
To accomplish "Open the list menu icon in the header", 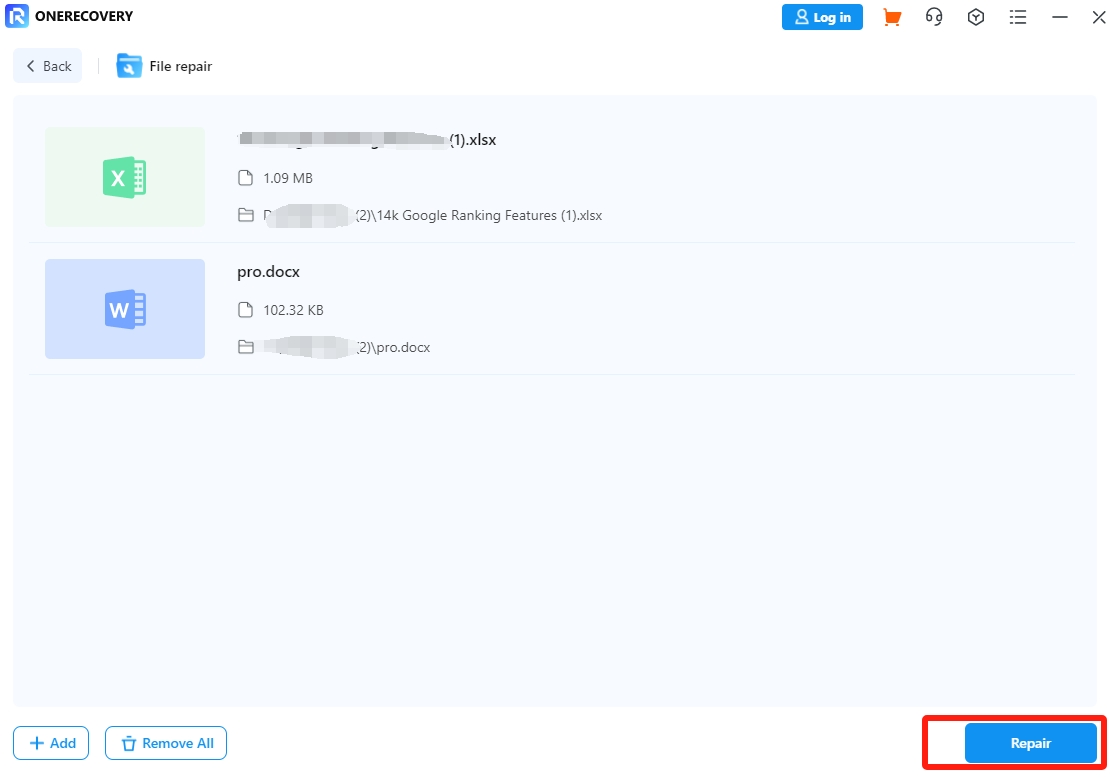I will tap(1018, 17).
